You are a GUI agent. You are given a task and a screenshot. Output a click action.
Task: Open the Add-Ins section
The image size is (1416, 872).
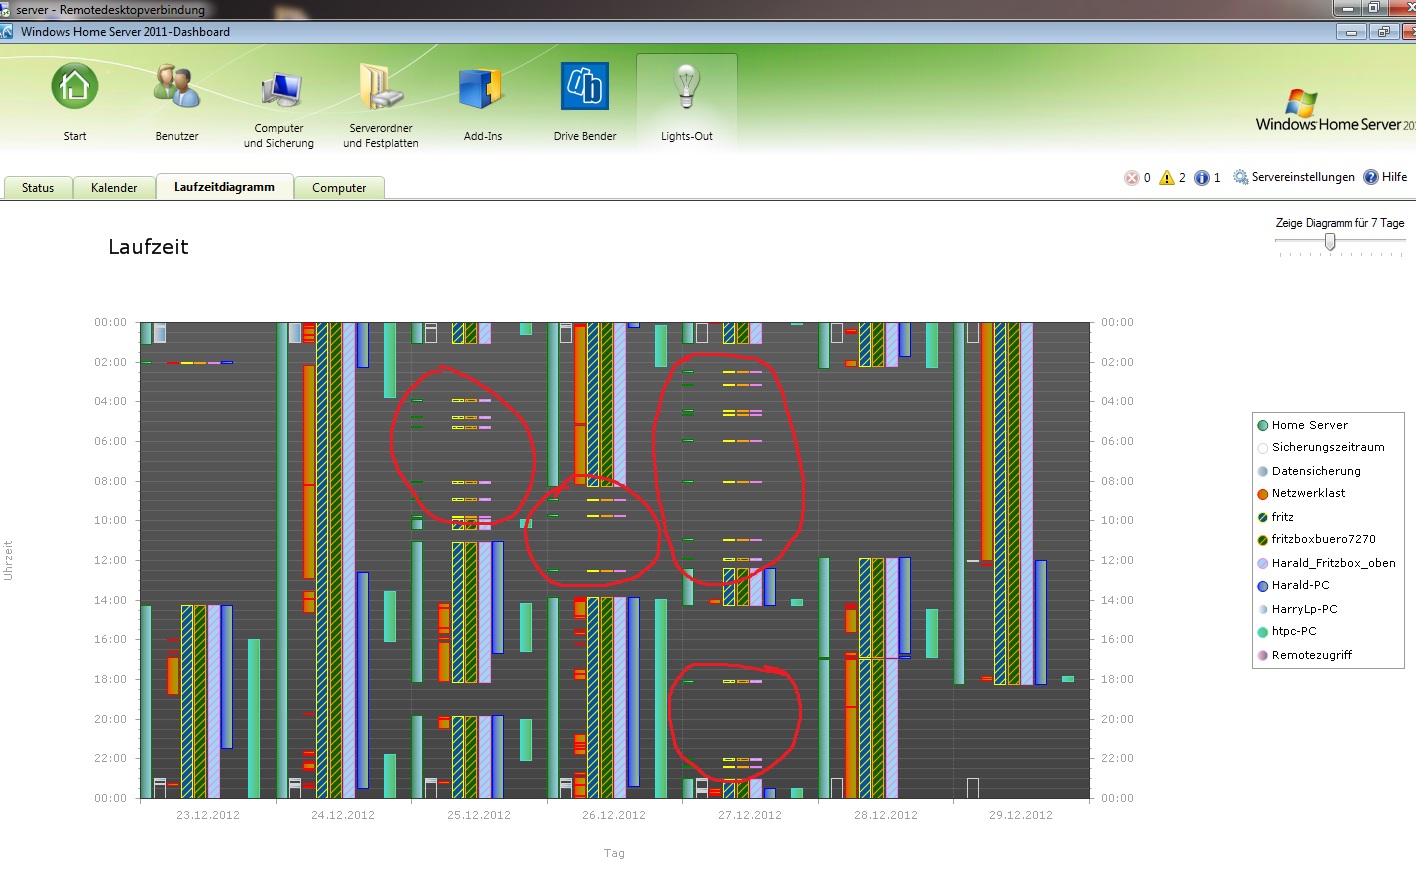click(x=482, y=88)
